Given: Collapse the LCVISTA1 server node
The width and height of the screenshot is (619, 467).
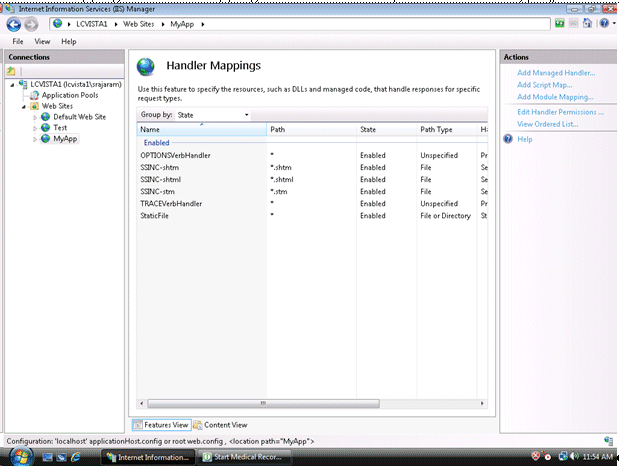Looking at the screenshot, I should [12, 84].
